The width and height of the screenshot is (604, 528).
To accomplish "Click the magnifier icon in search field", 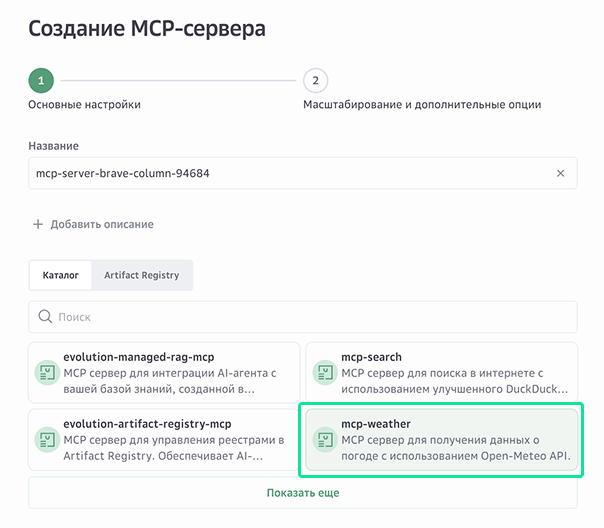I will 45,317.
